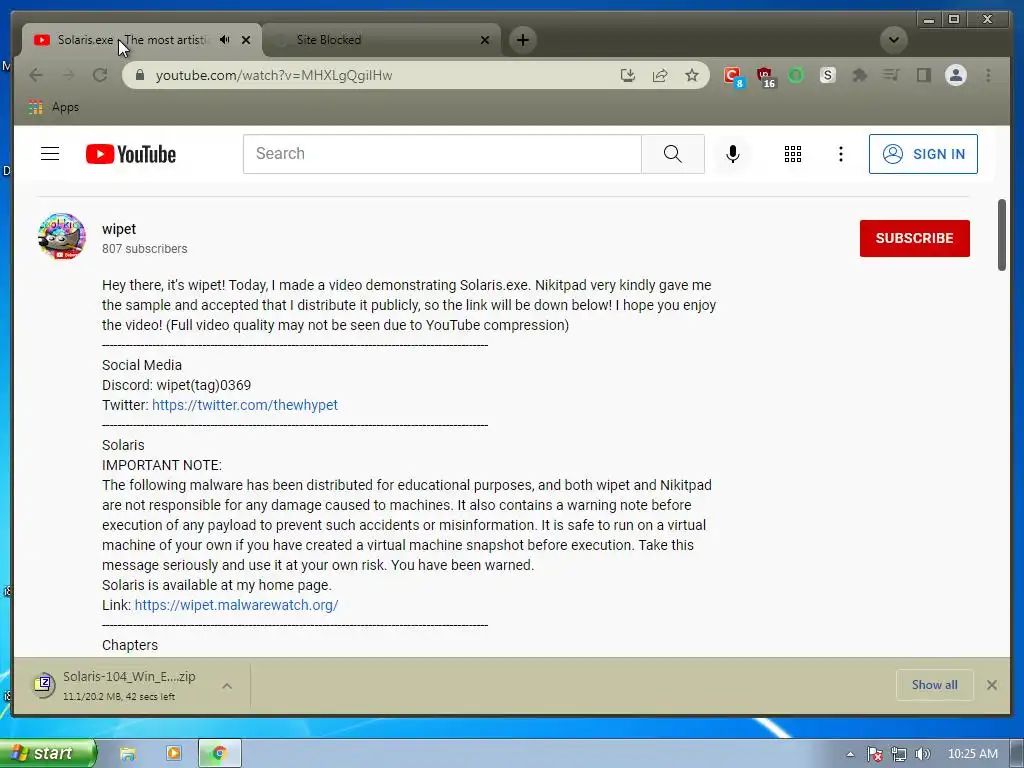Open the YouTube apps grid
Image resolution: width=1024 pixels, height=768 pixels.
click(793, 154)
